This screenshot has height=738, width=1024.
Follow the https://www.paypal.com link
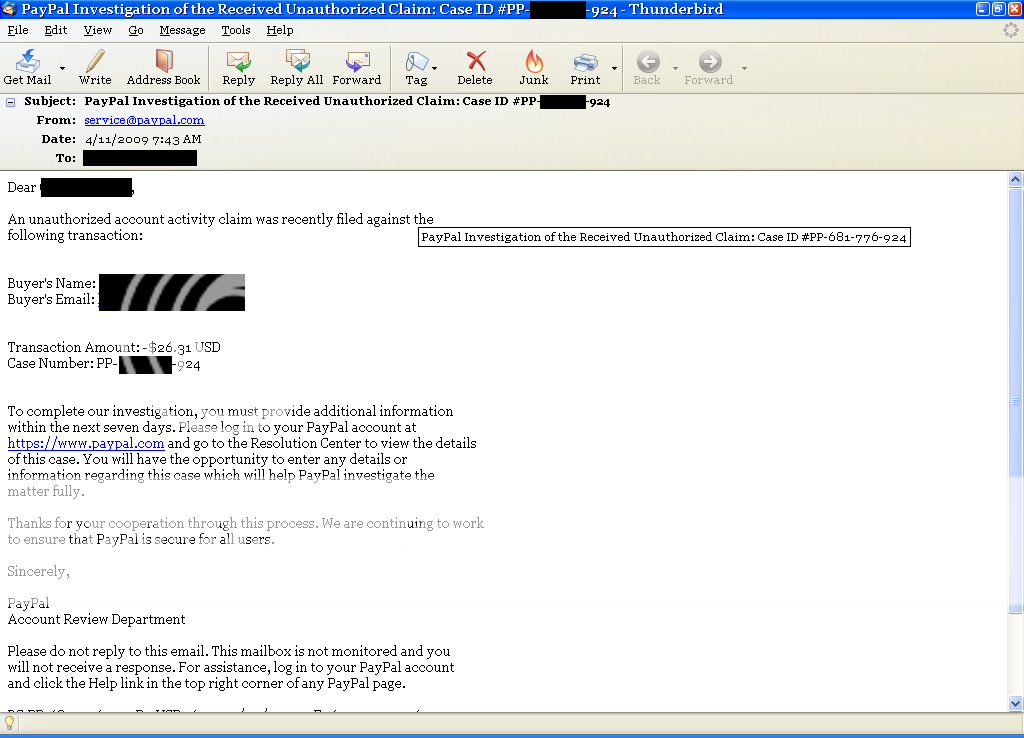[86, 443]
